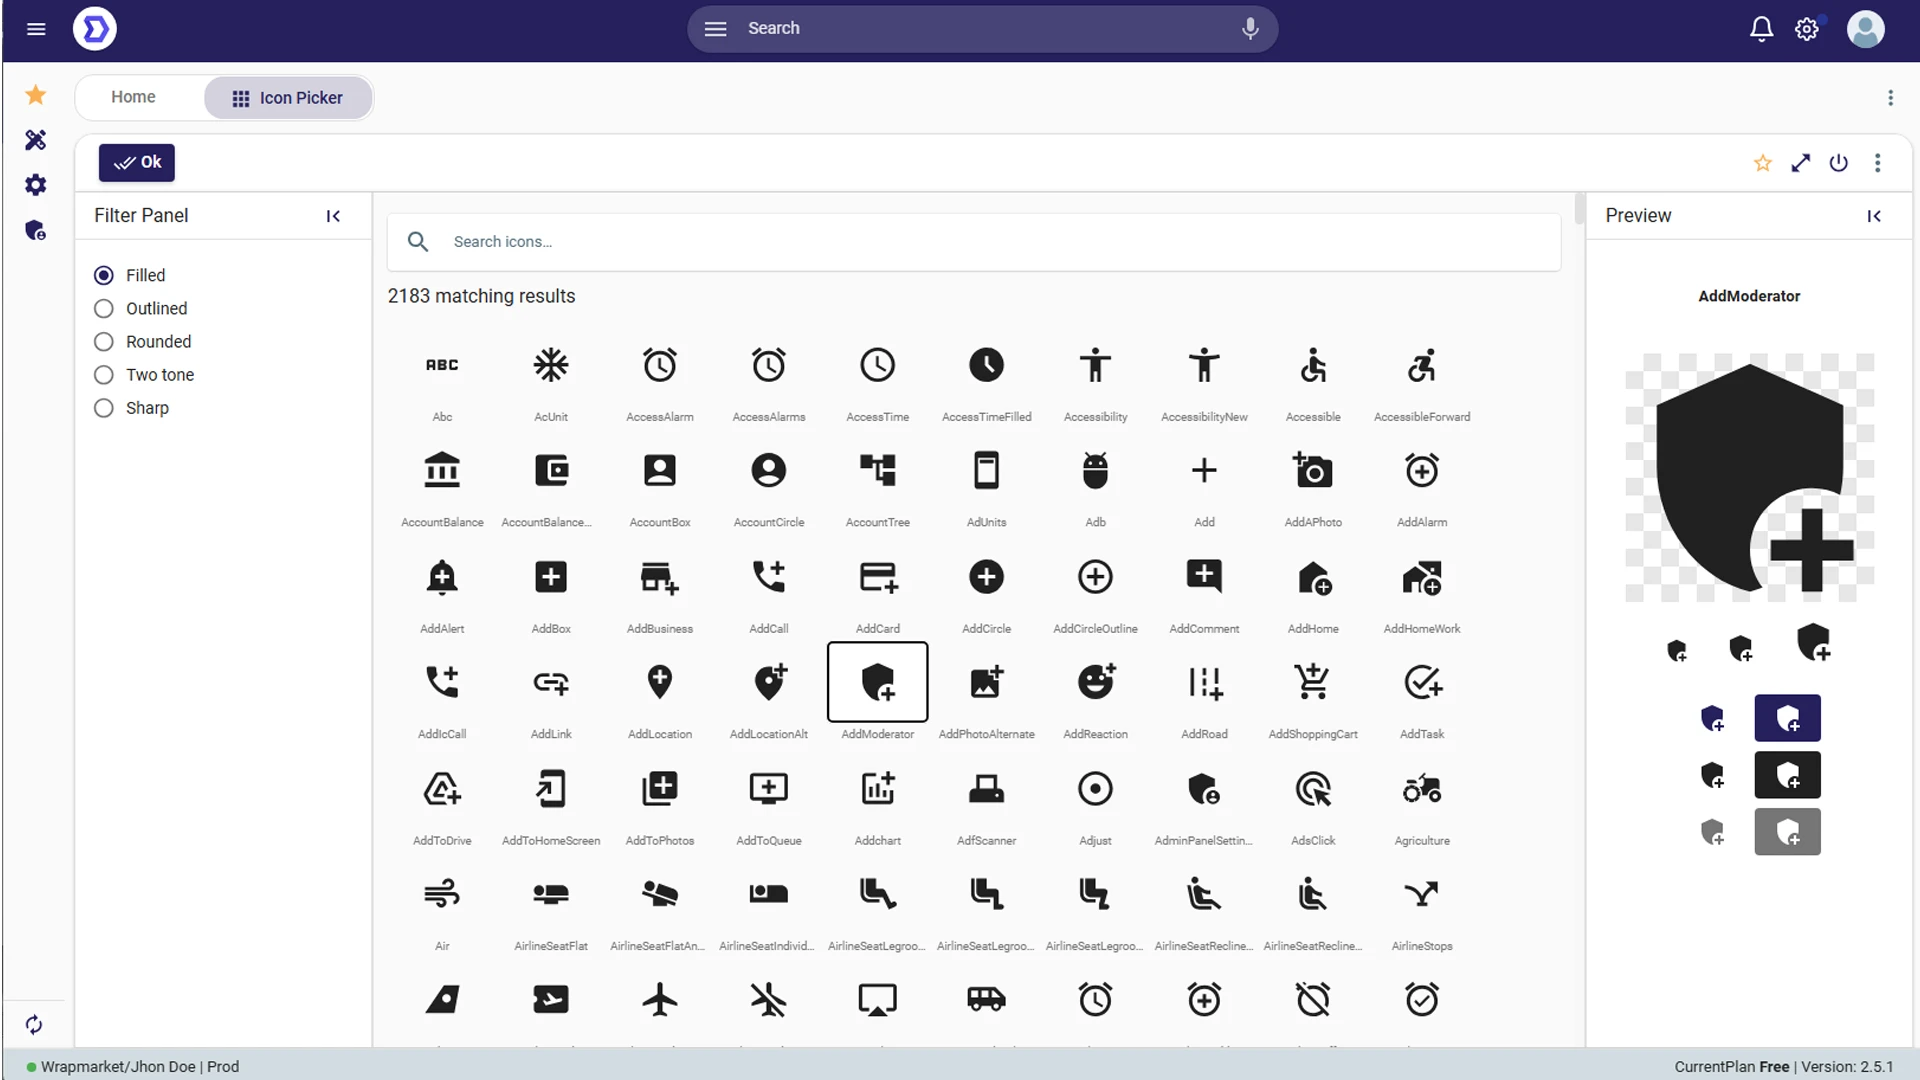The image size is (1920, 1080).
Task: Click the '2183 matching results' text
Action: [x=482, y=296]
